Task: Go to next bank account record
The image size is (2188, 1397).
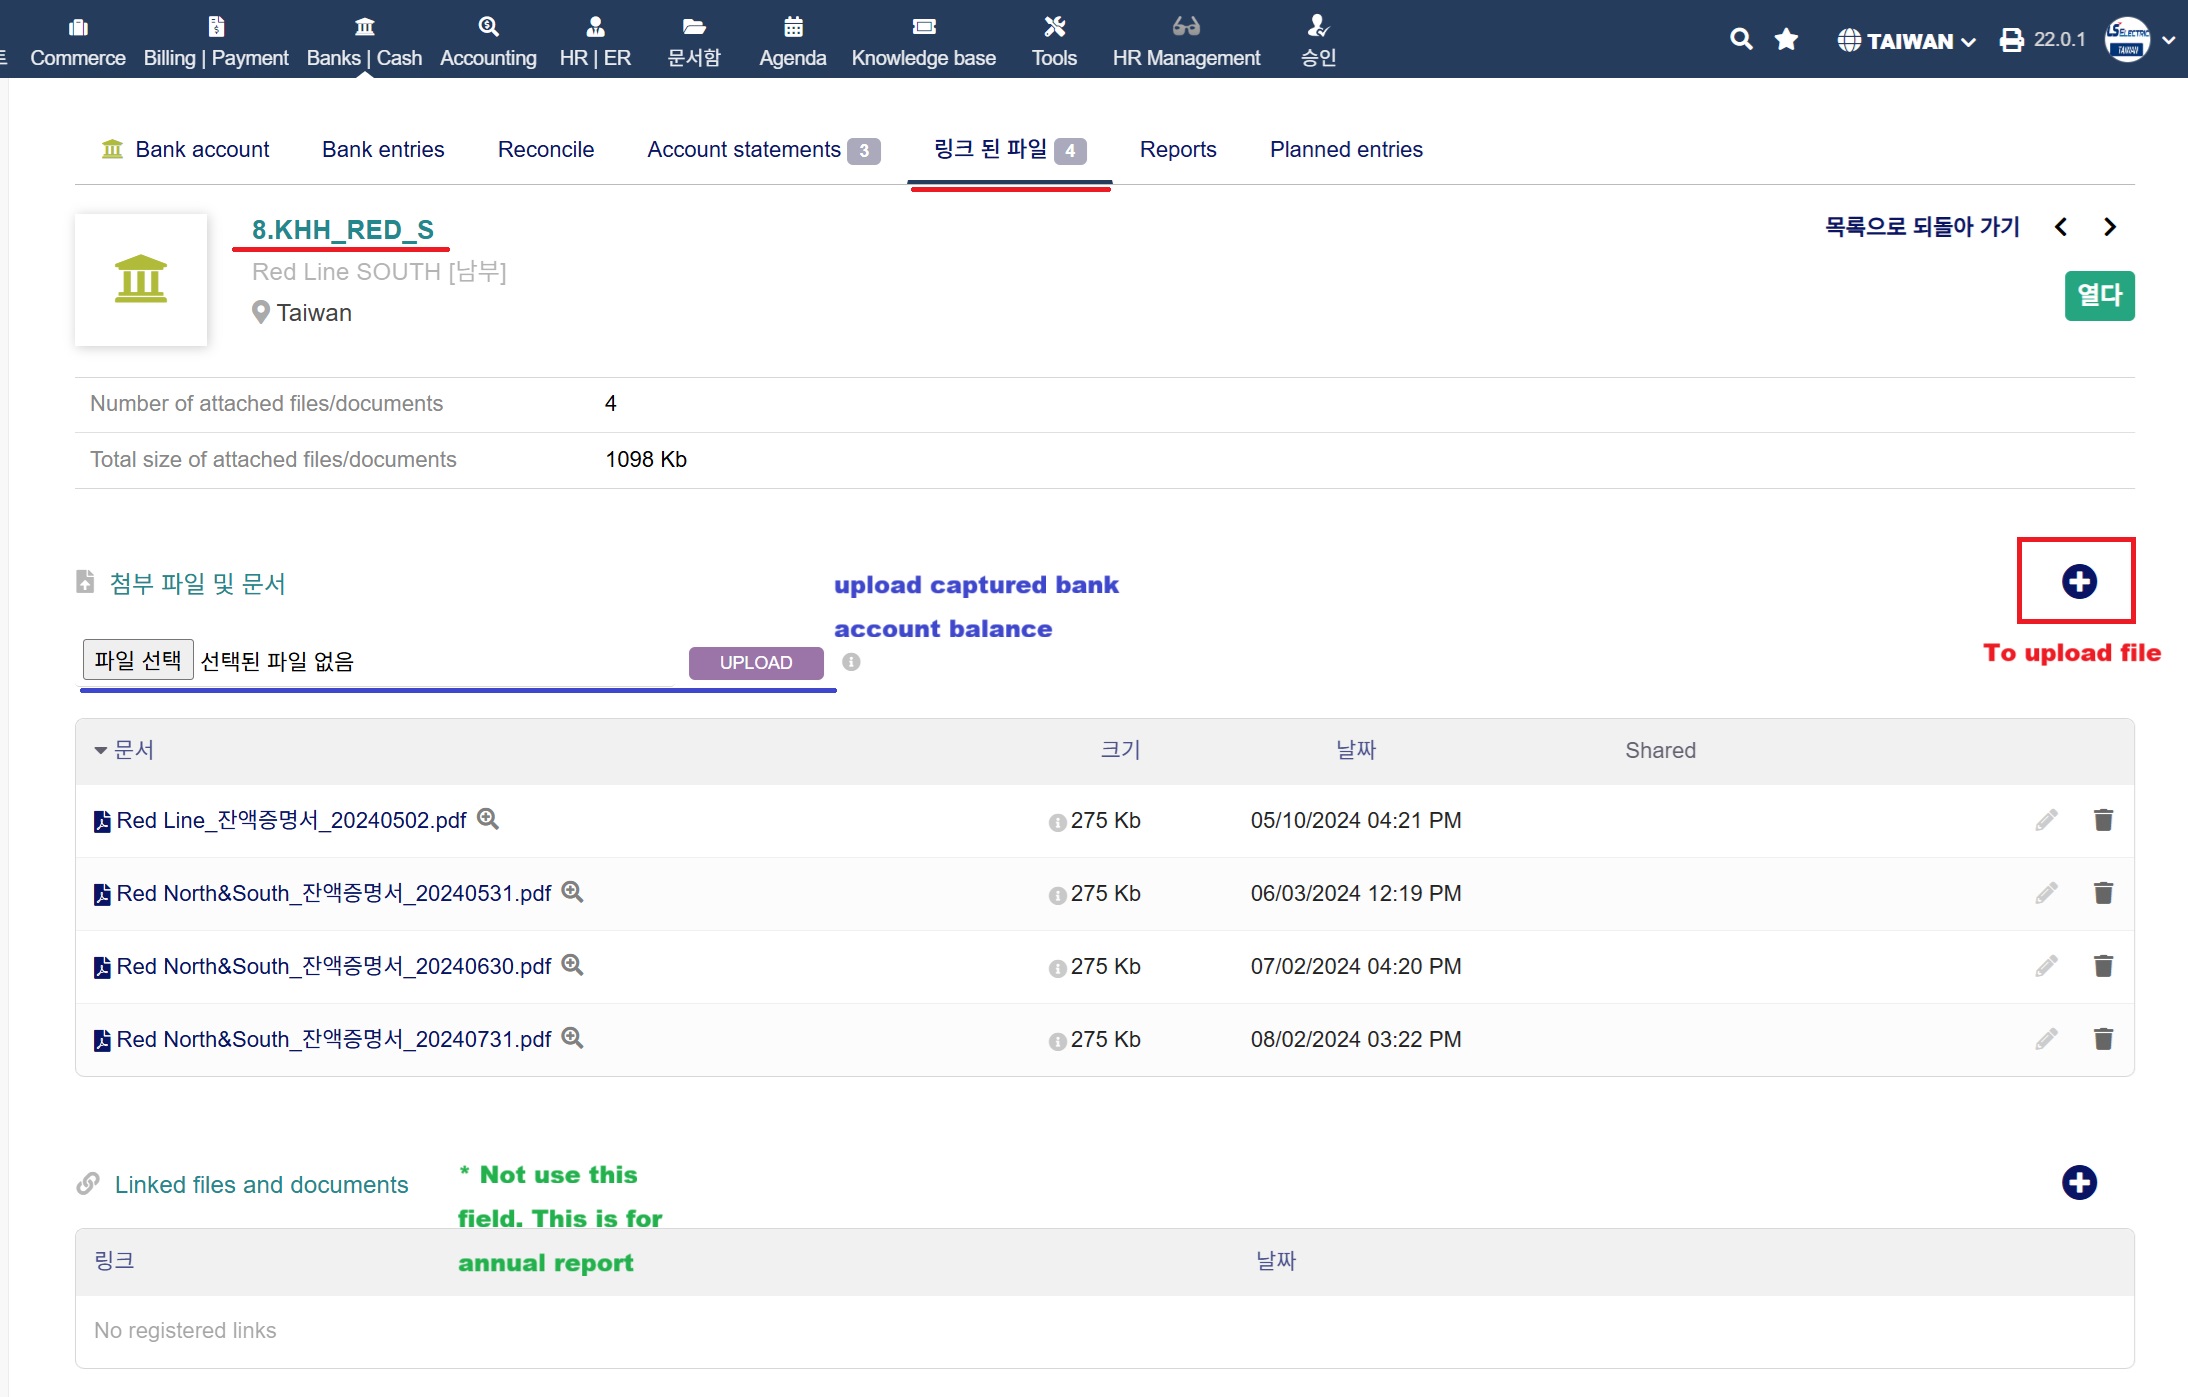Action: pyautogui.click(x=2110, y=227)
